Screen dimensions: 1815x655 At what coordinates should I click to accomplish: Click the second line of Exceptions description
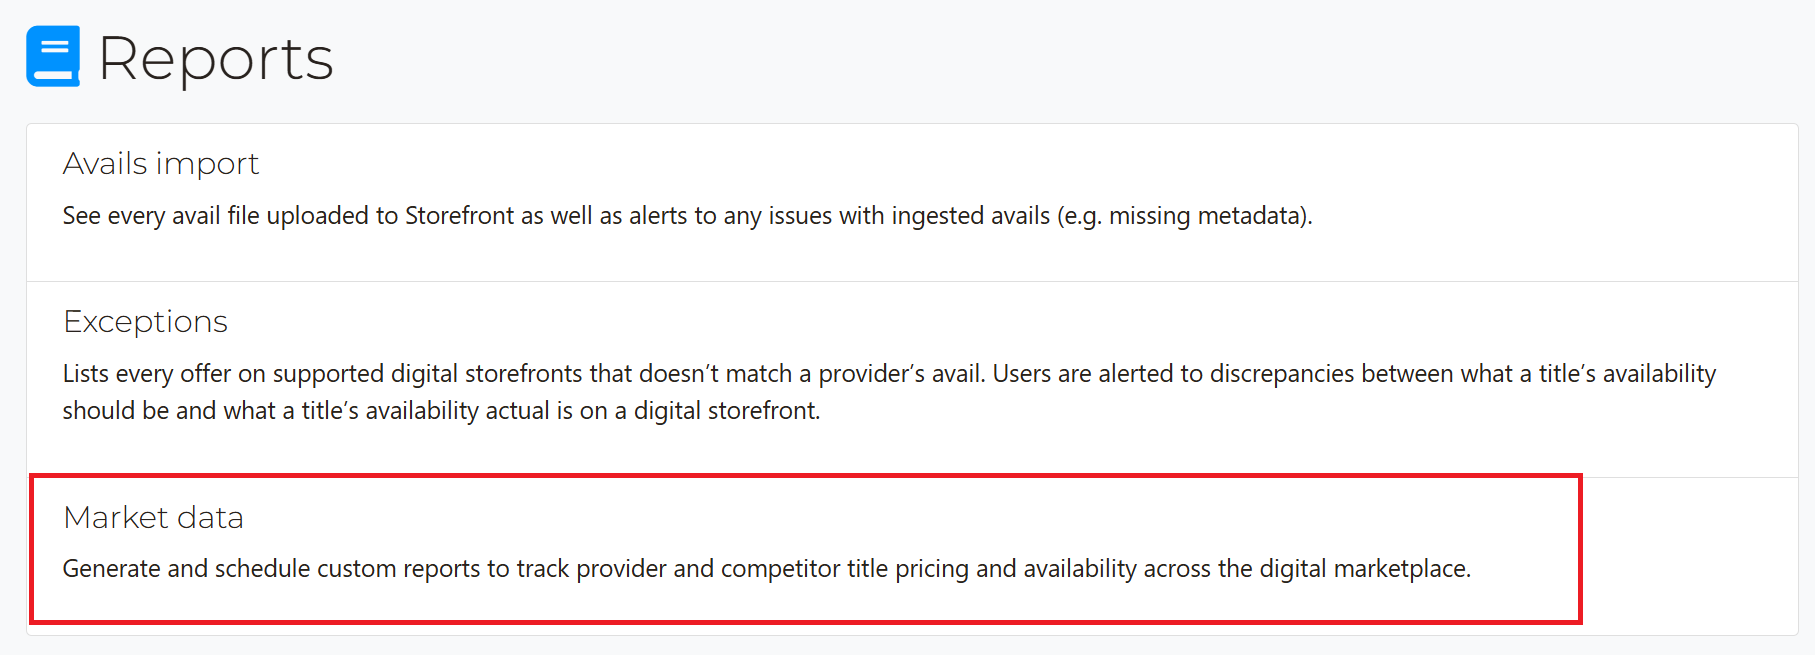441,411
